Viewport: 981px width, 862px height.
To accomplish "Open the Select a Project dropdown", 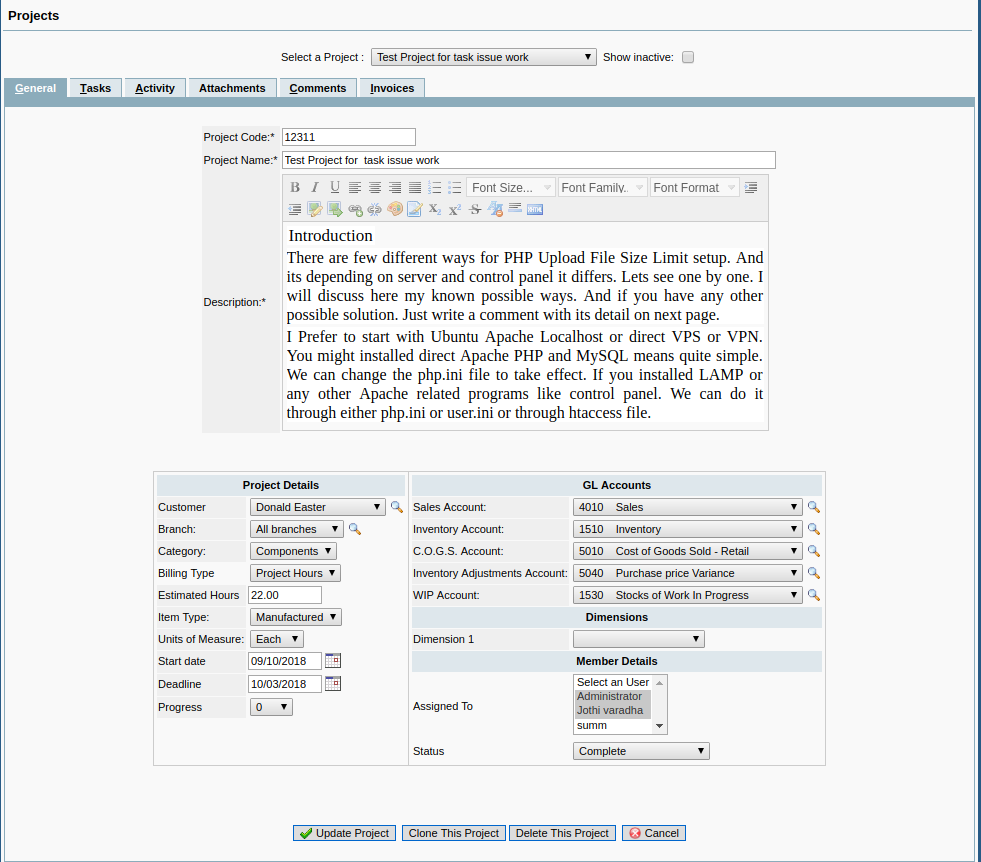I will (484, 58).
